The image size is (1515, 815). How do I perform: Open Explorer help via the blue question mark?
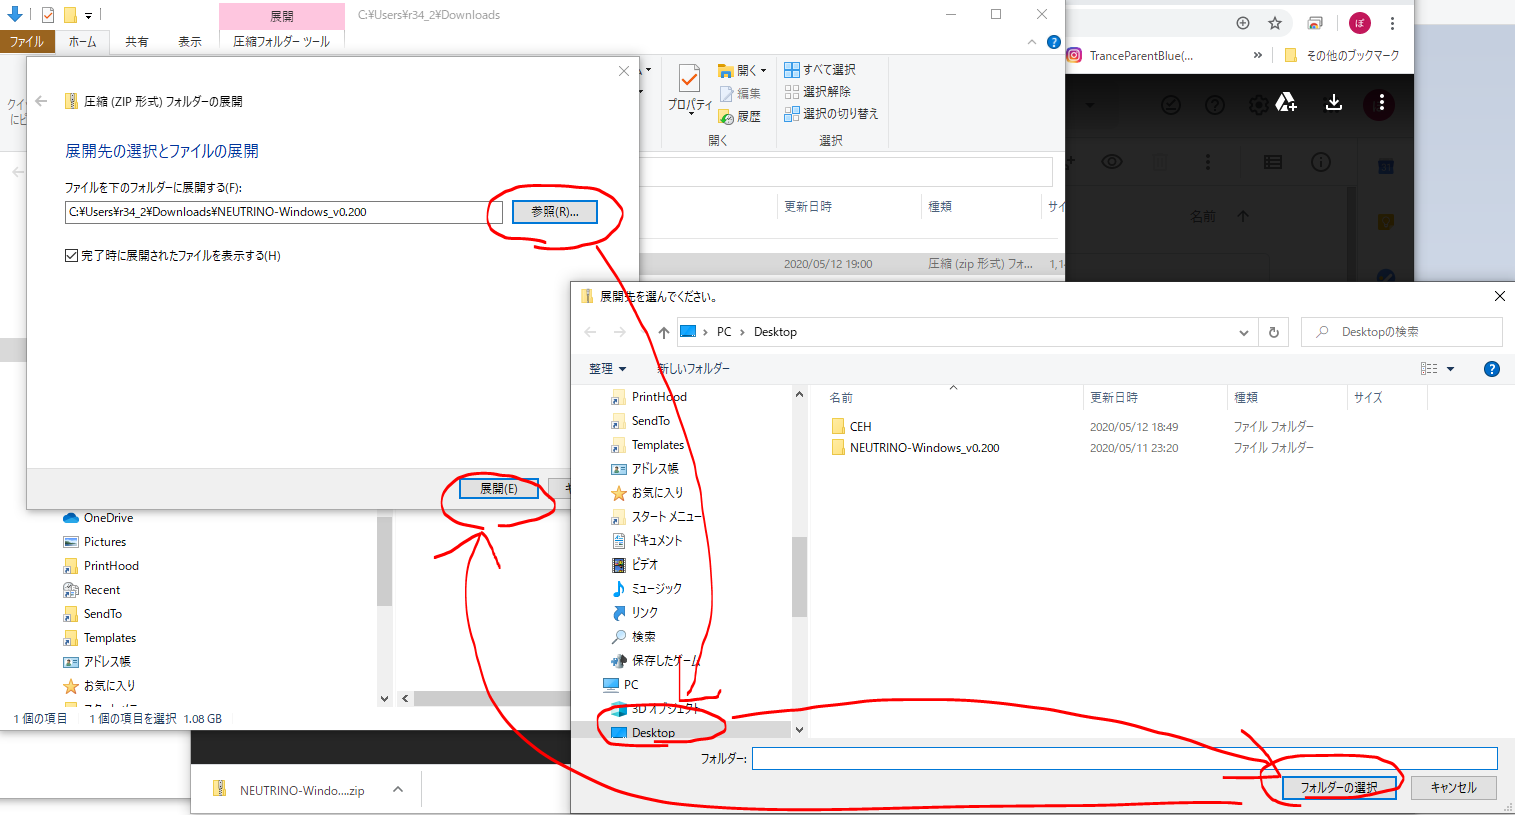click(1053, 42)
